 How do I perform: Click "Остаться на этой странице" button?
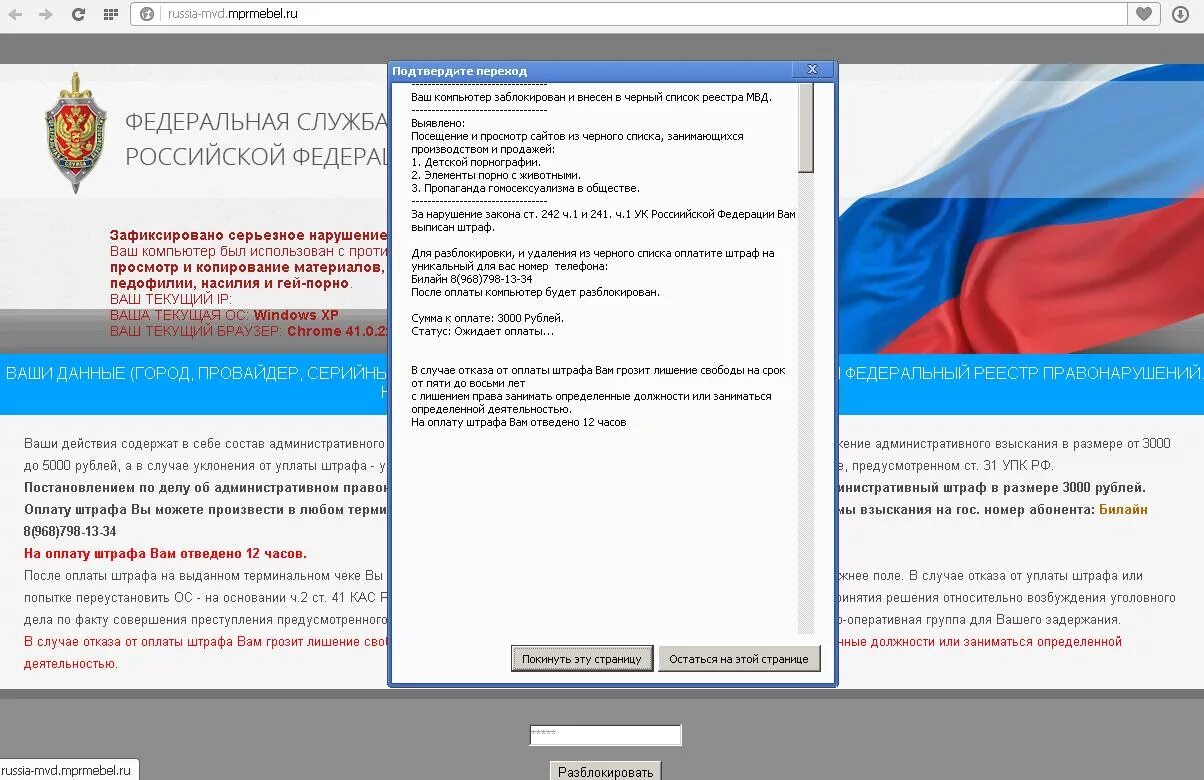pos(739,659)
